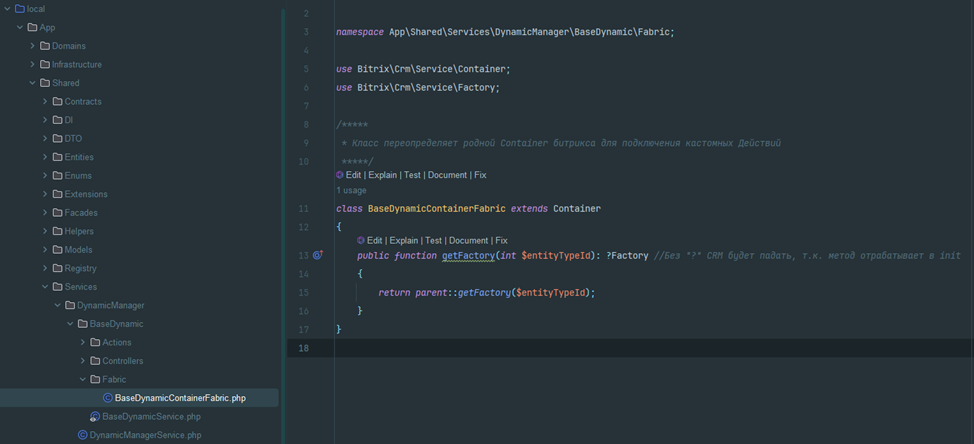Click Document above class BaseDynamicContainerFabric
The height and width of the screenshot is (444, 974).
click(447, 175)
